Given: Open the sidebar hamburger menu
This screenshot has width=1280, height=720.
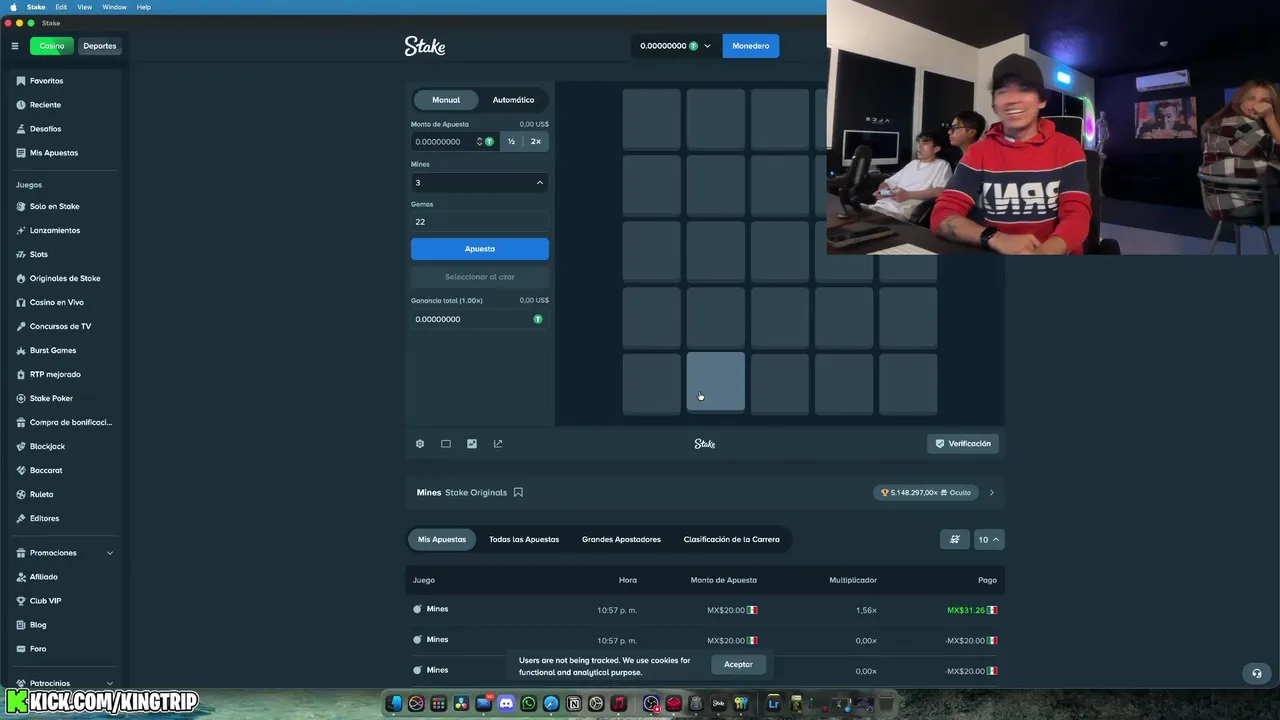Looking at the screenshot, I should click(x=15, y=46).
